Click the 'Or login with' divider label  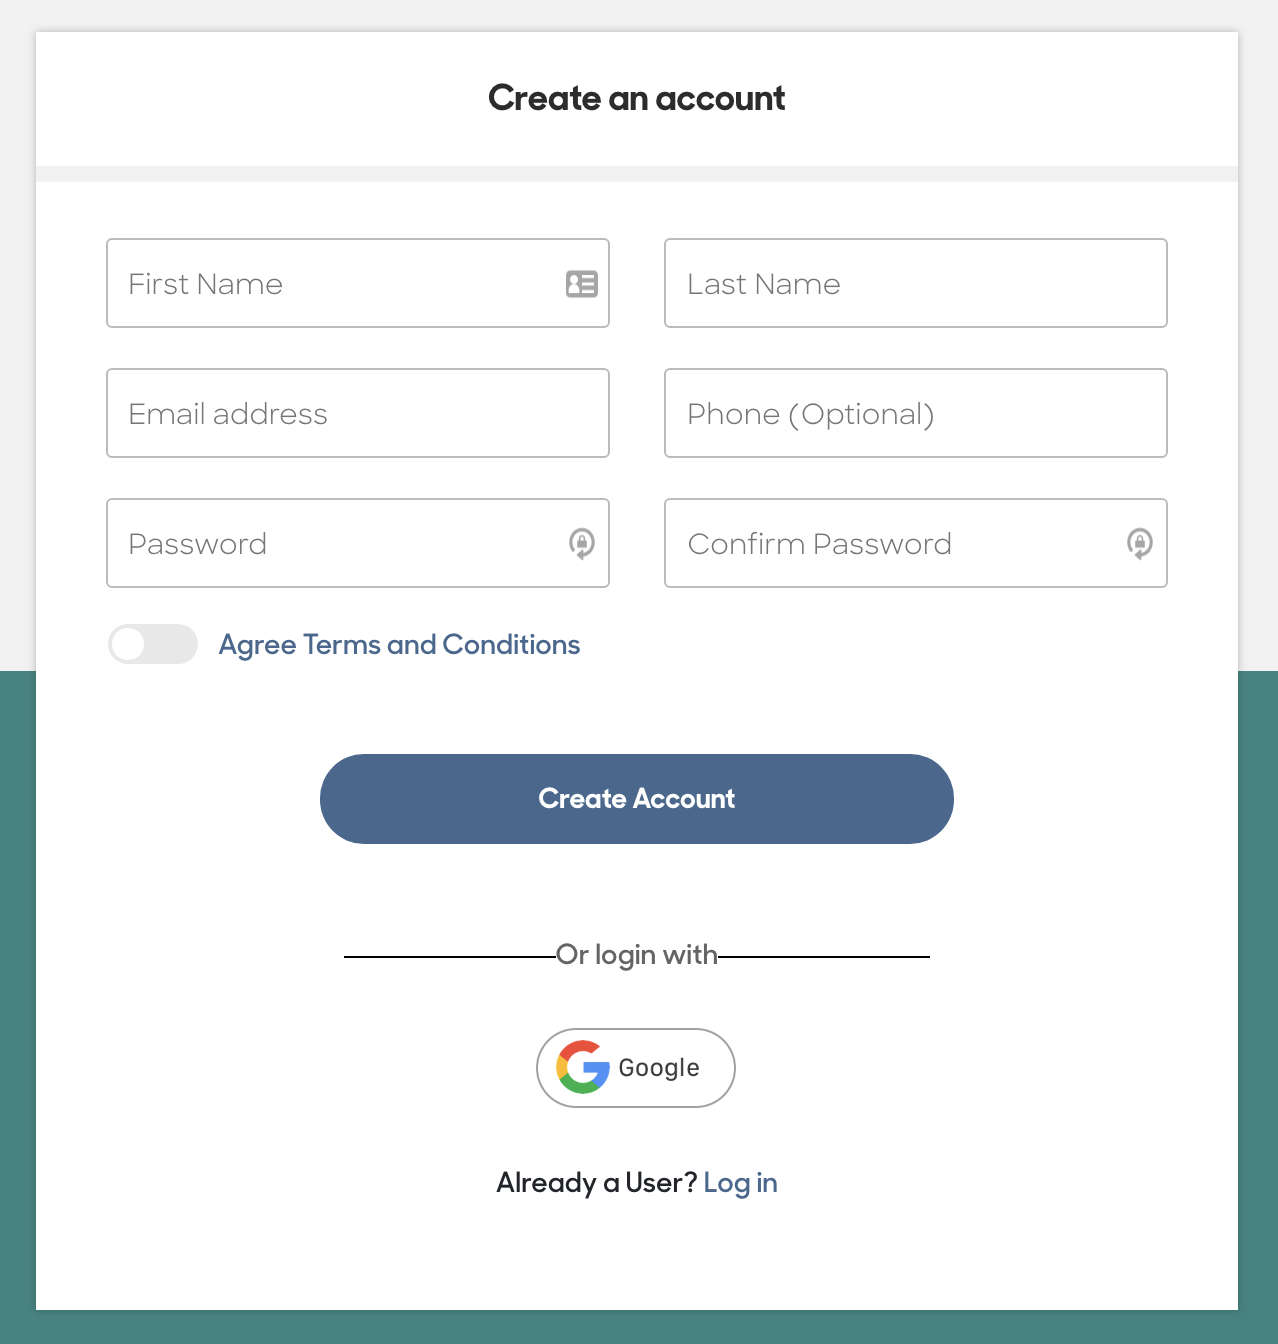click(636, 955)
